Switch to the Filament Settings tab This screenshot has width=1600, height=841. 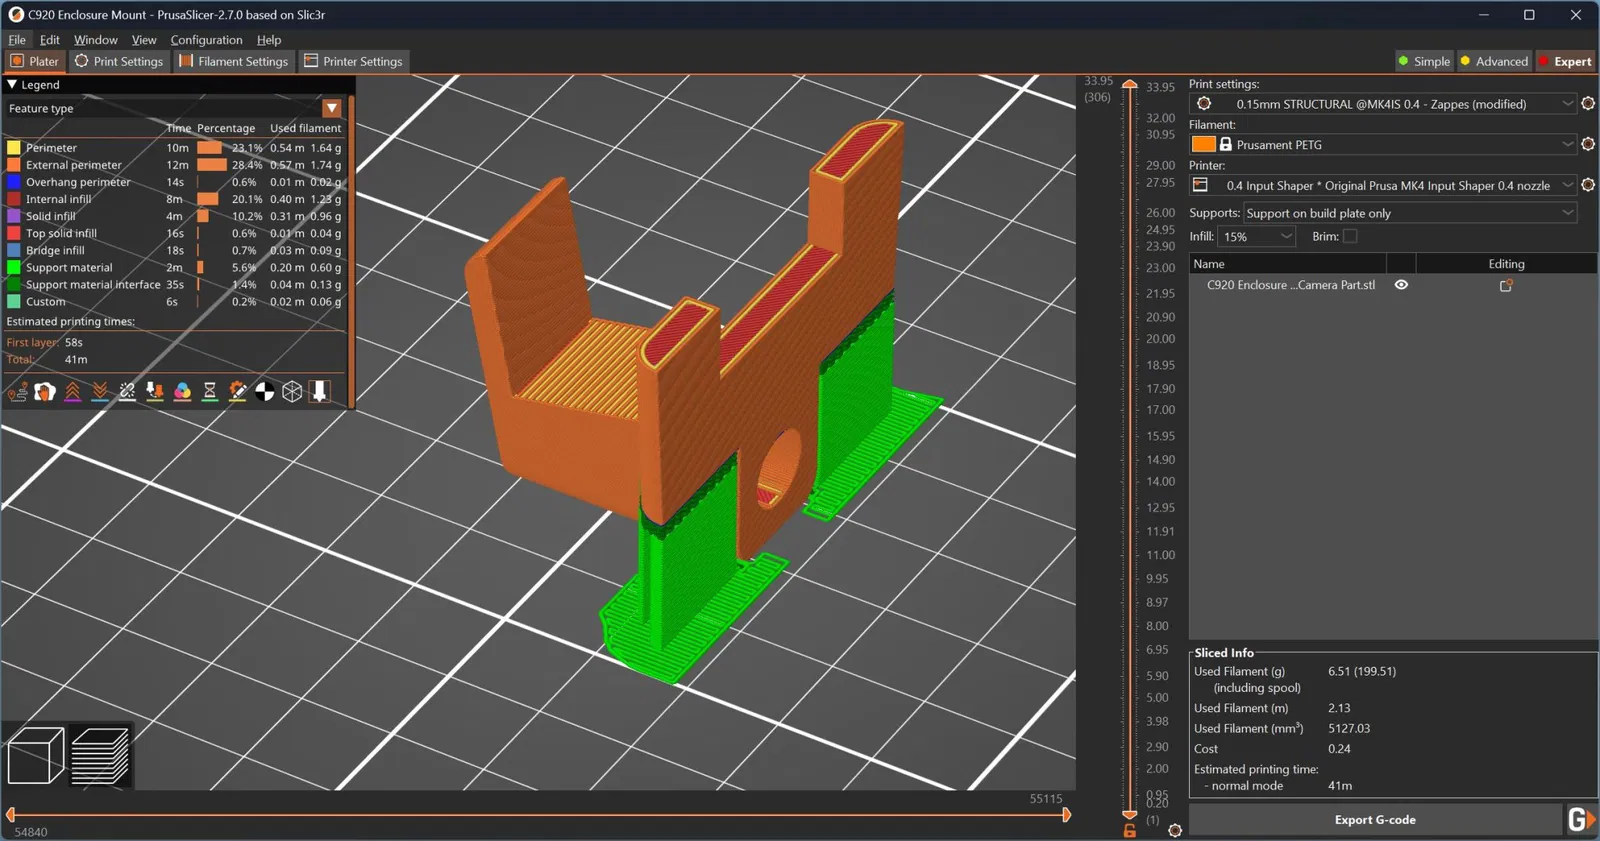234,61
